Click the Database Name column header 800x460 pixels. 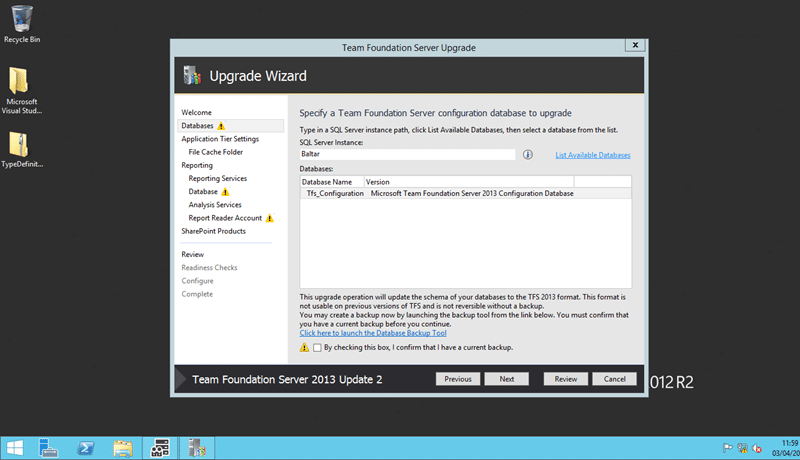pyautogui.click(x=332, y=182)
